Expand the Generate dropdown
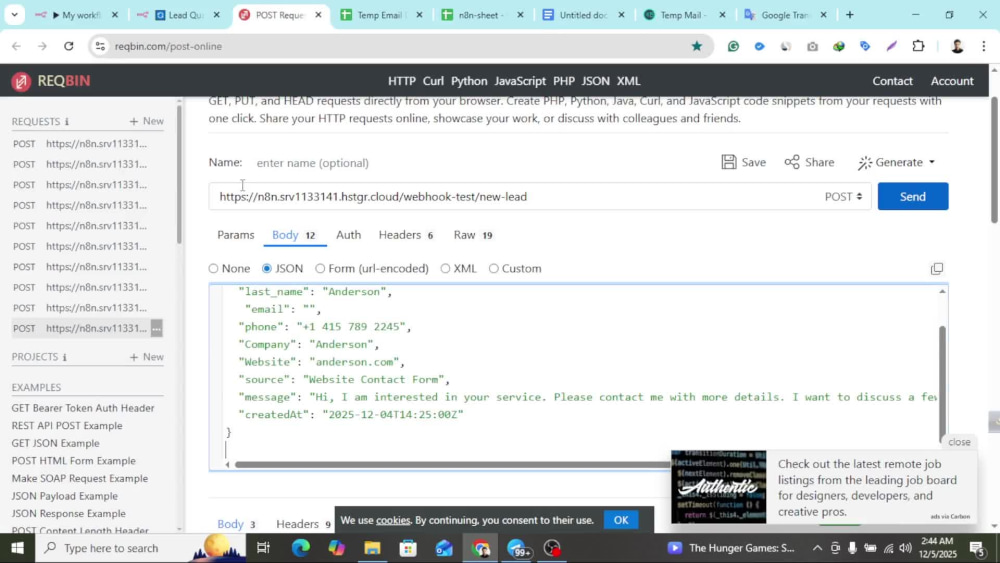The height and width of the screenshot is (563, 1000). point(897,162)
